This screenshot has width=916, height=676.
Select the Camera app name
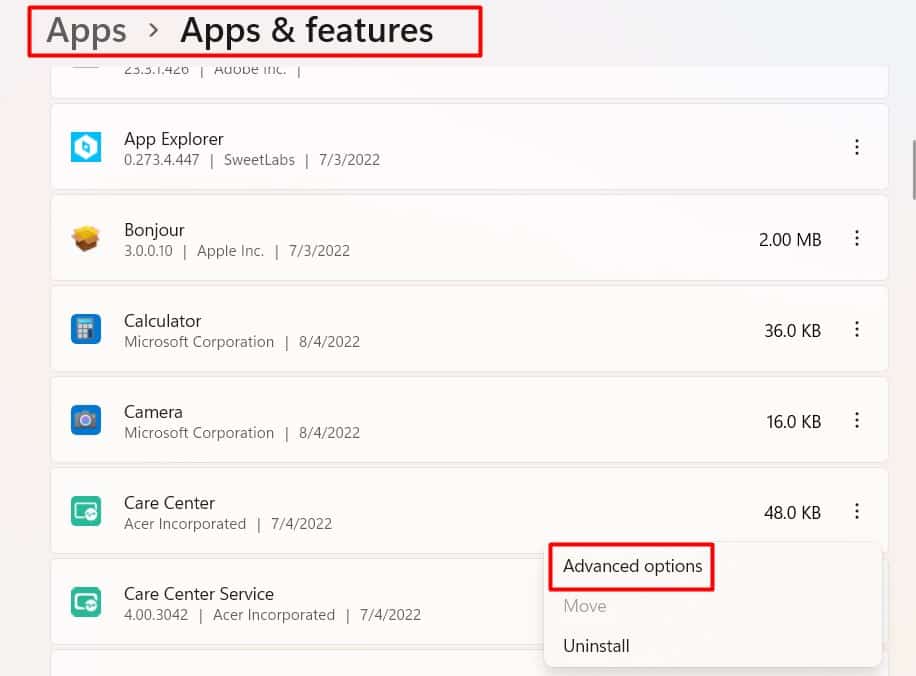153,412
